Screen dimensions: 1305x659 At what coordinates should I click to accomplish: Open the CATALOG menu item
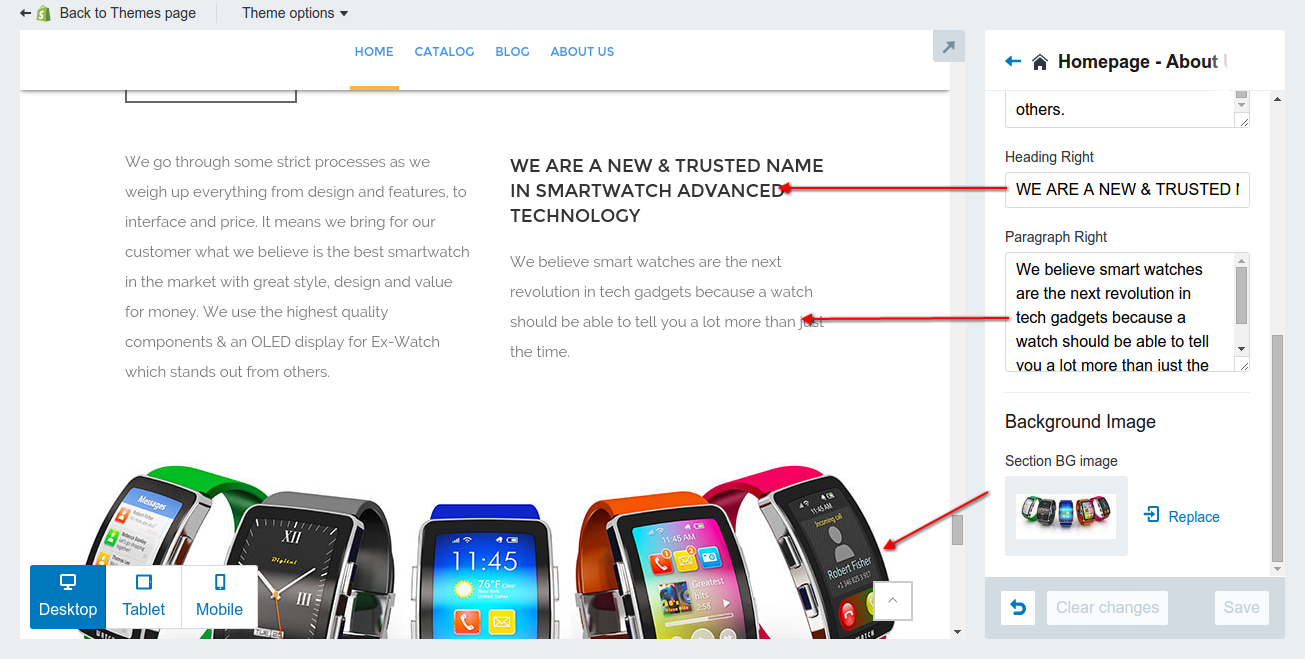(444, 51)
